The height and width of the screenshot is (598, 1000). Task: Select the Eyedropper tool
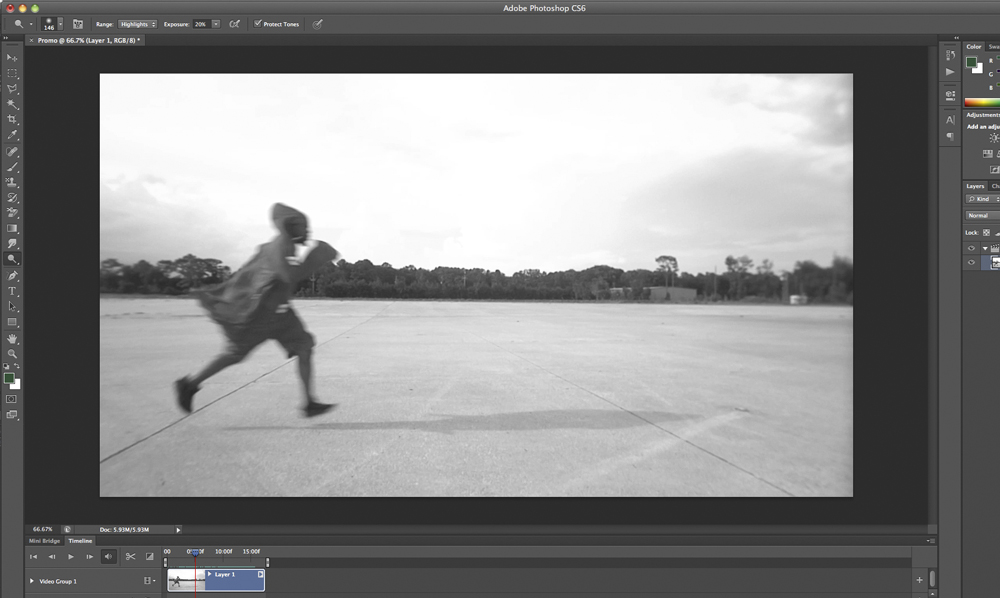coord(12,135)
